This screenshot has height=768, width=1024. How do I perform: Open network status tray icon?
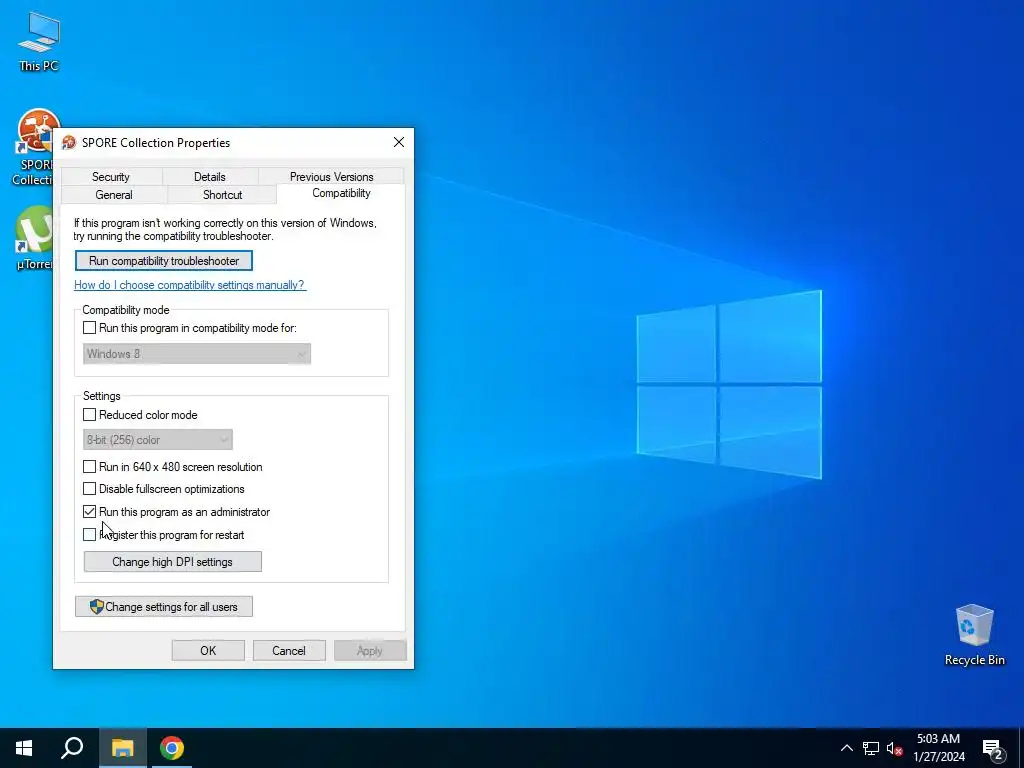[x=871, y=748]
